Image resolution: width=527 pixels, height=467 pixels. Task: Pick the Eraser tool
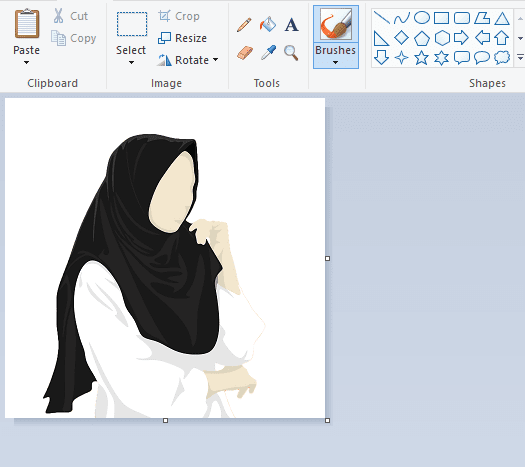click(x=245, y=53)
